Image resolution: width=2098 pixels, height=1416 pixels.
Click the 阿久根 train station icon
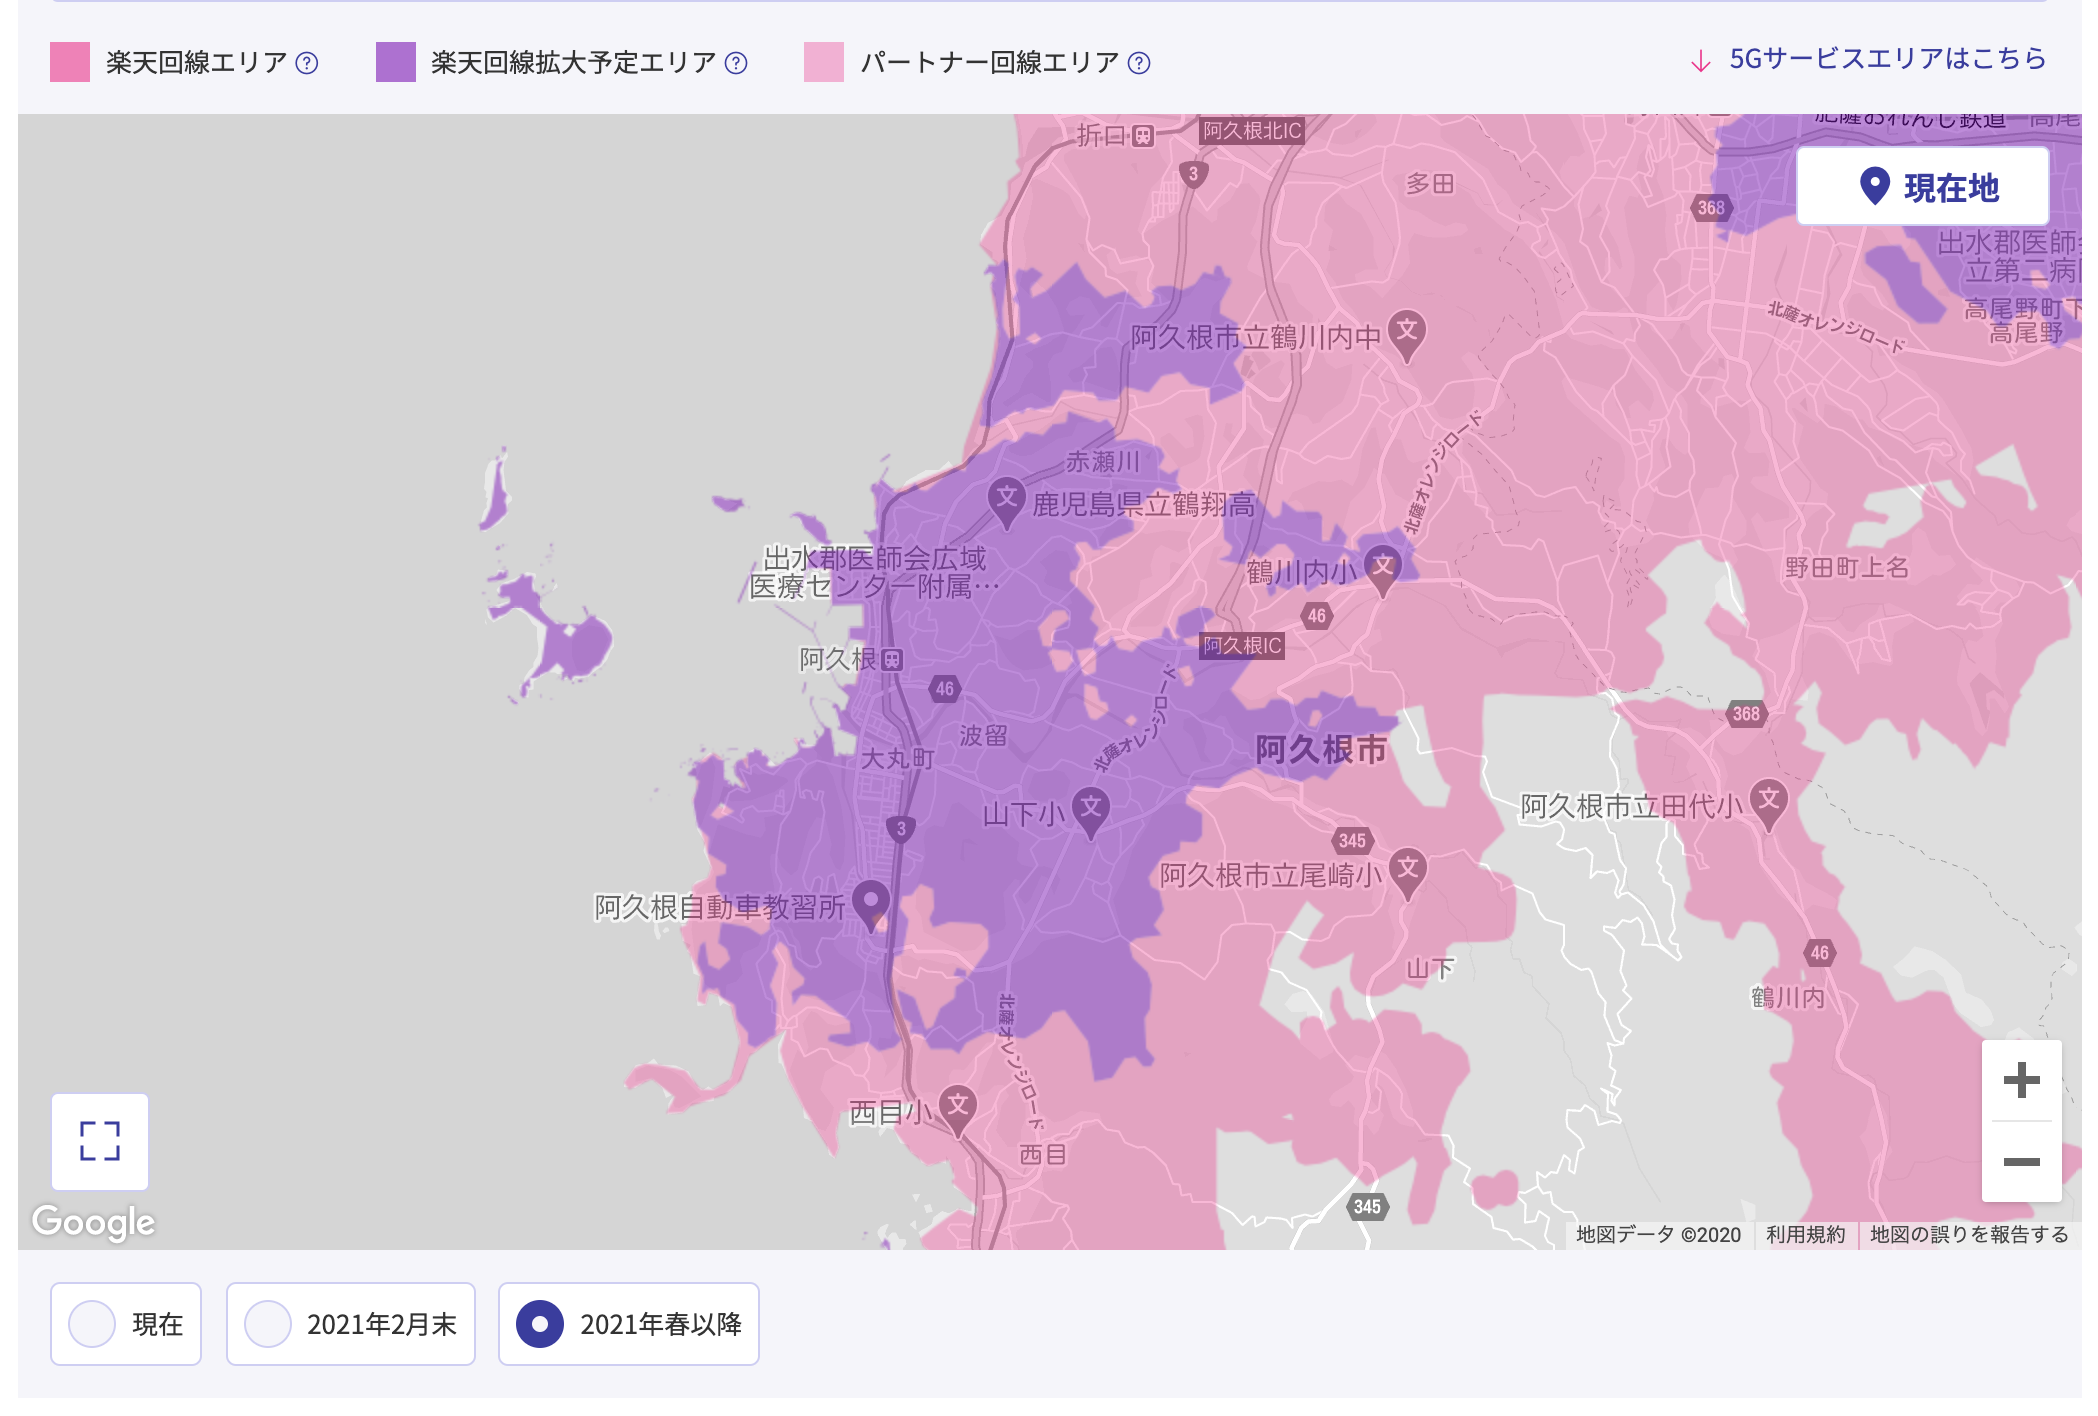892,660
